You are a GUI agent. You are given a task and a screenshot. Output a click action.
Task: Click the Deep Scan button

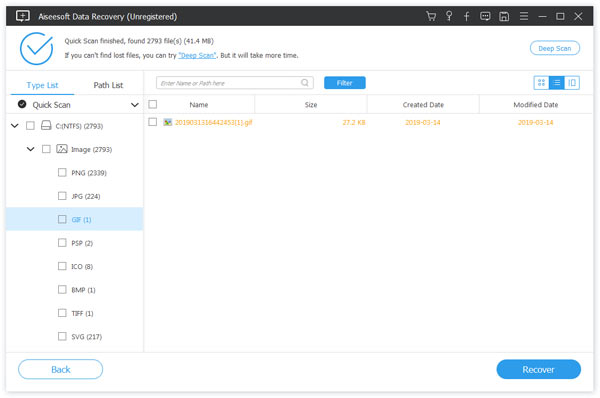(x=555, y=48)
